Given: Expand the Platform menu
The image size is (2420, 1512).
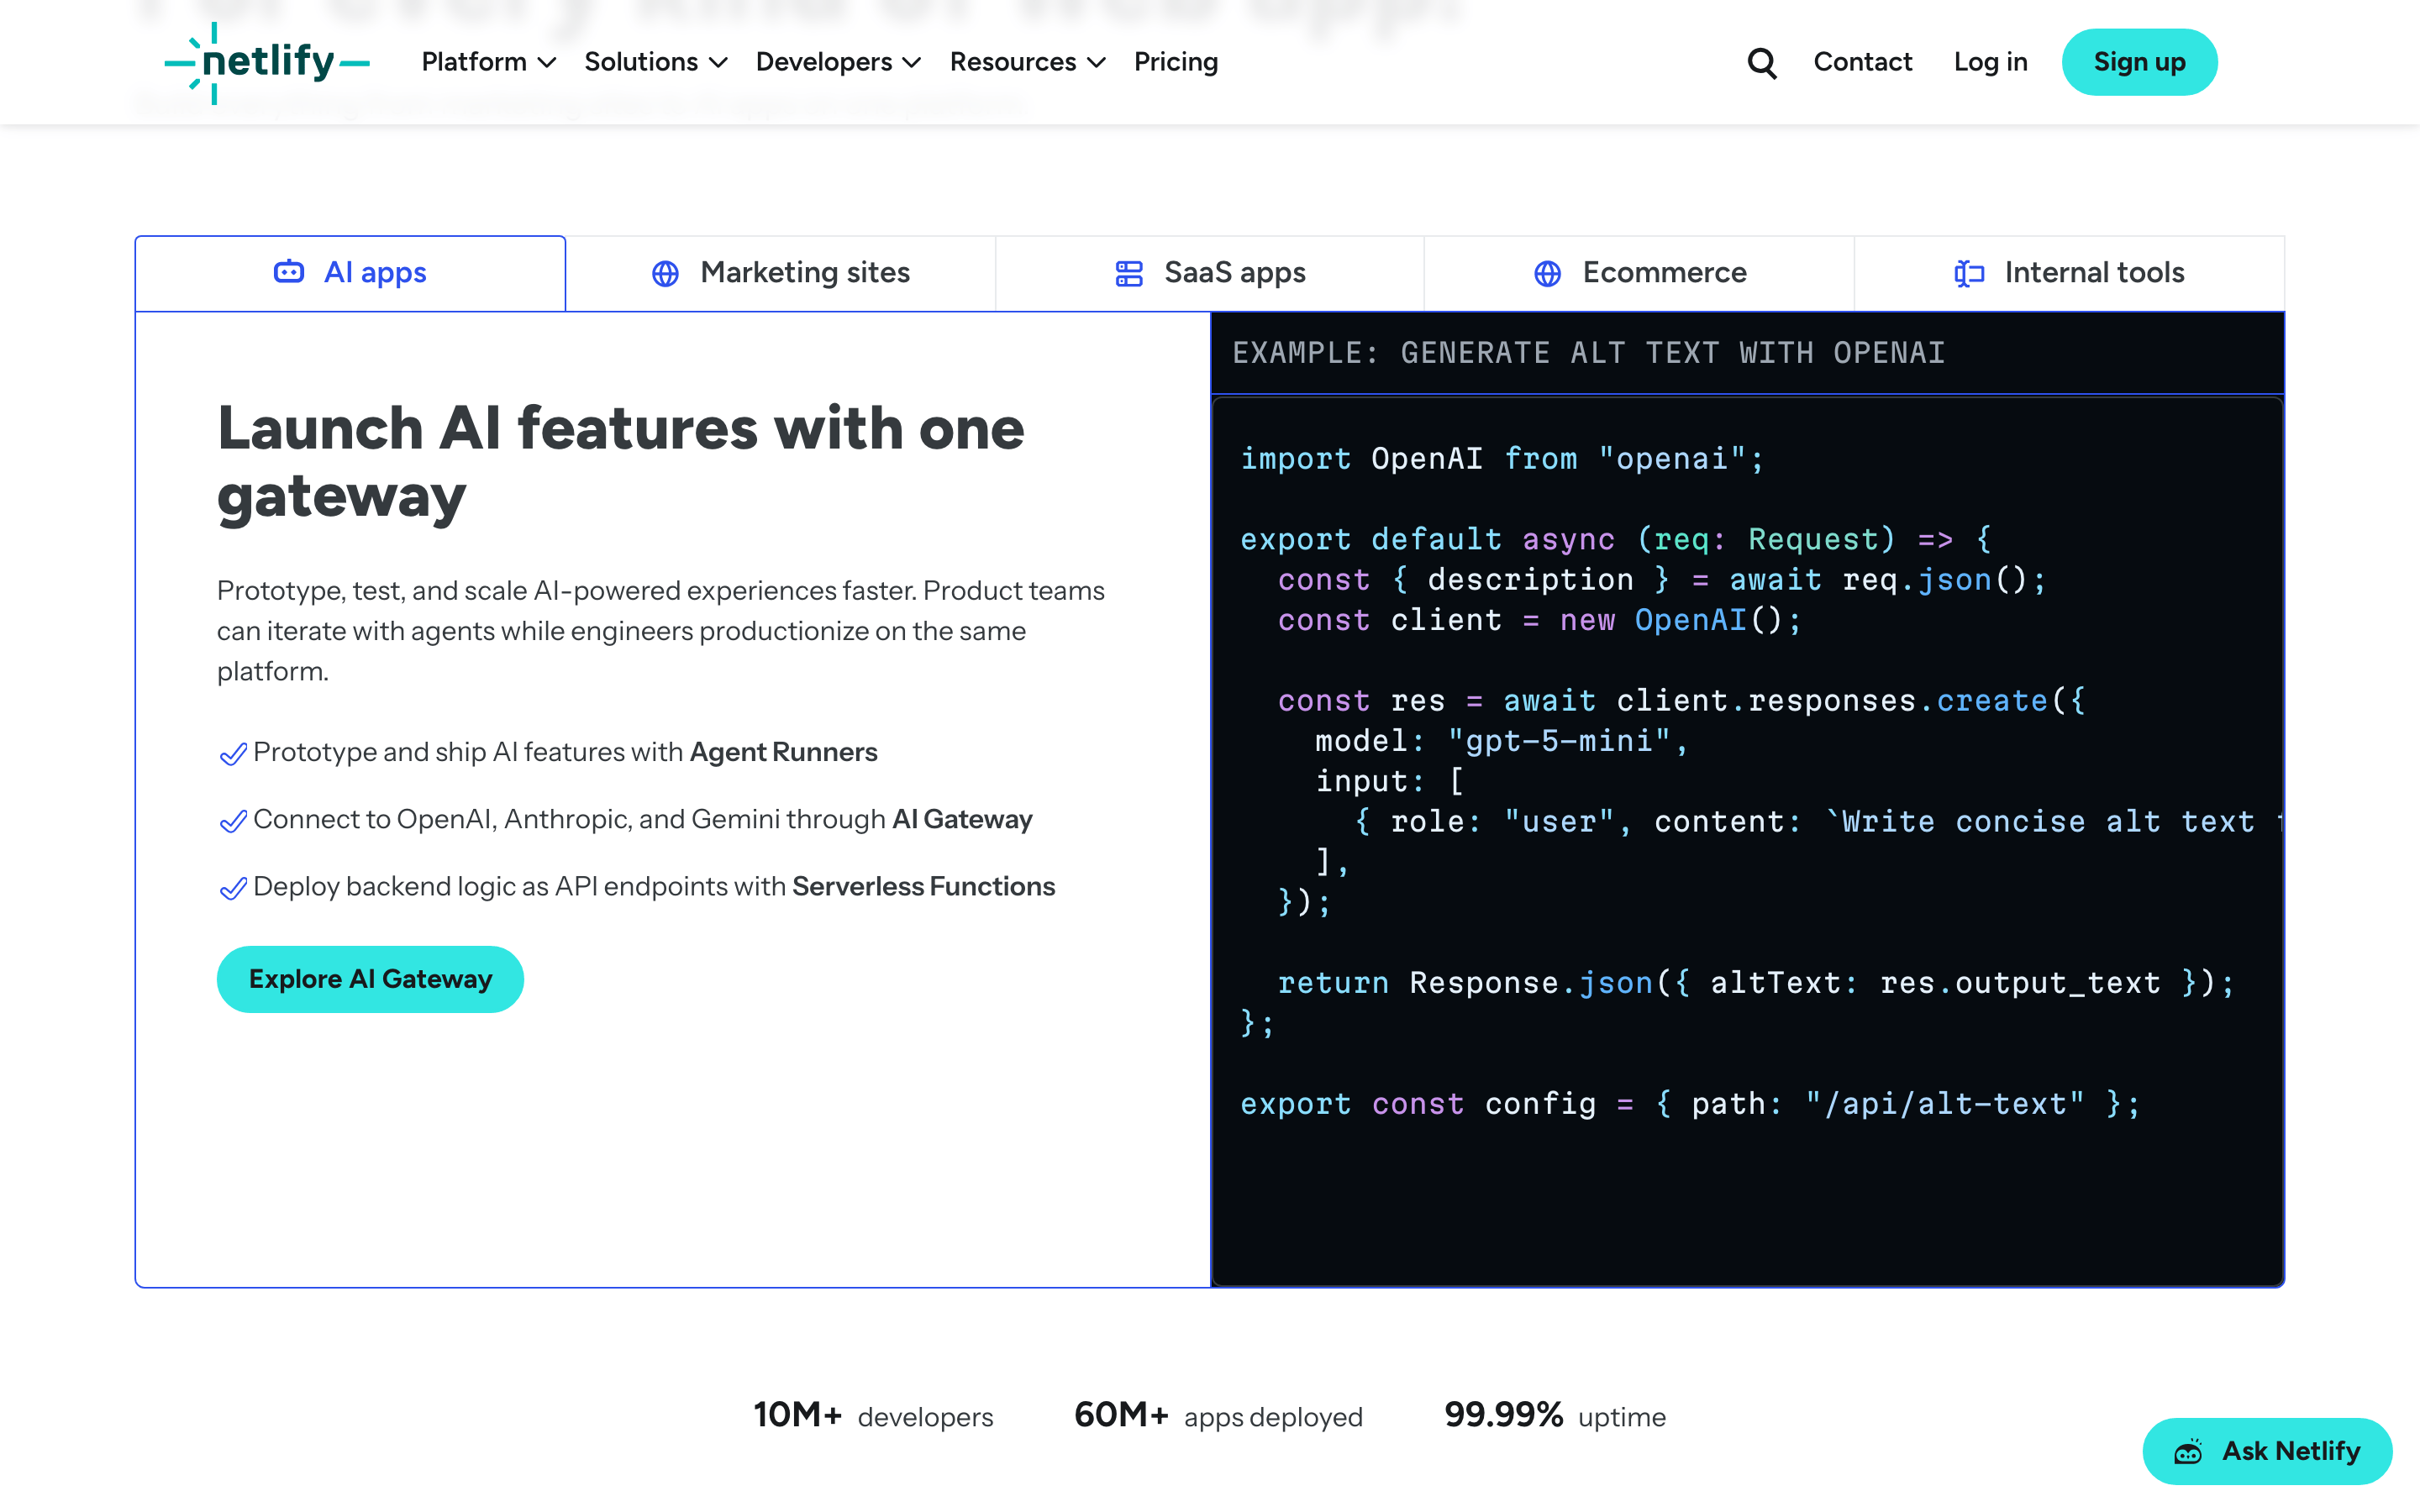Looking at the screenshot, I should [x=488, y=62].
